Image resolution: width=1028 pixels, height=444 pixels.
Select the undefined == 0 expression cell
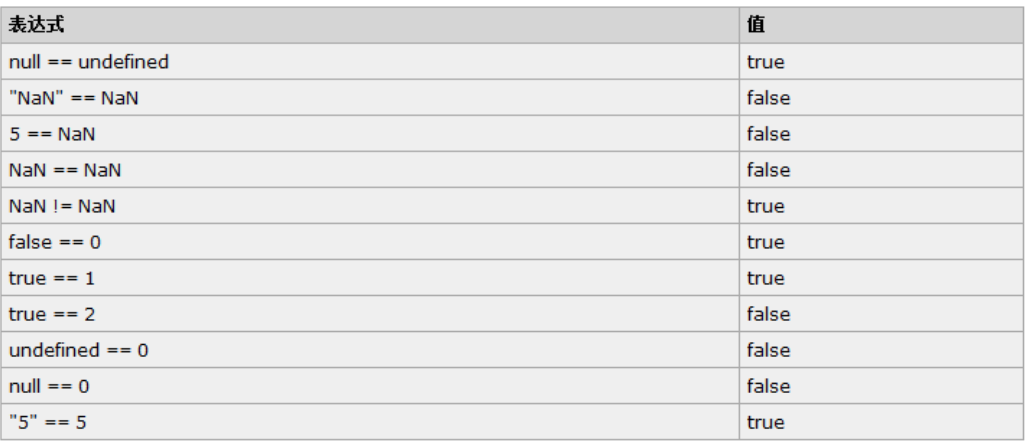(79, 350)
